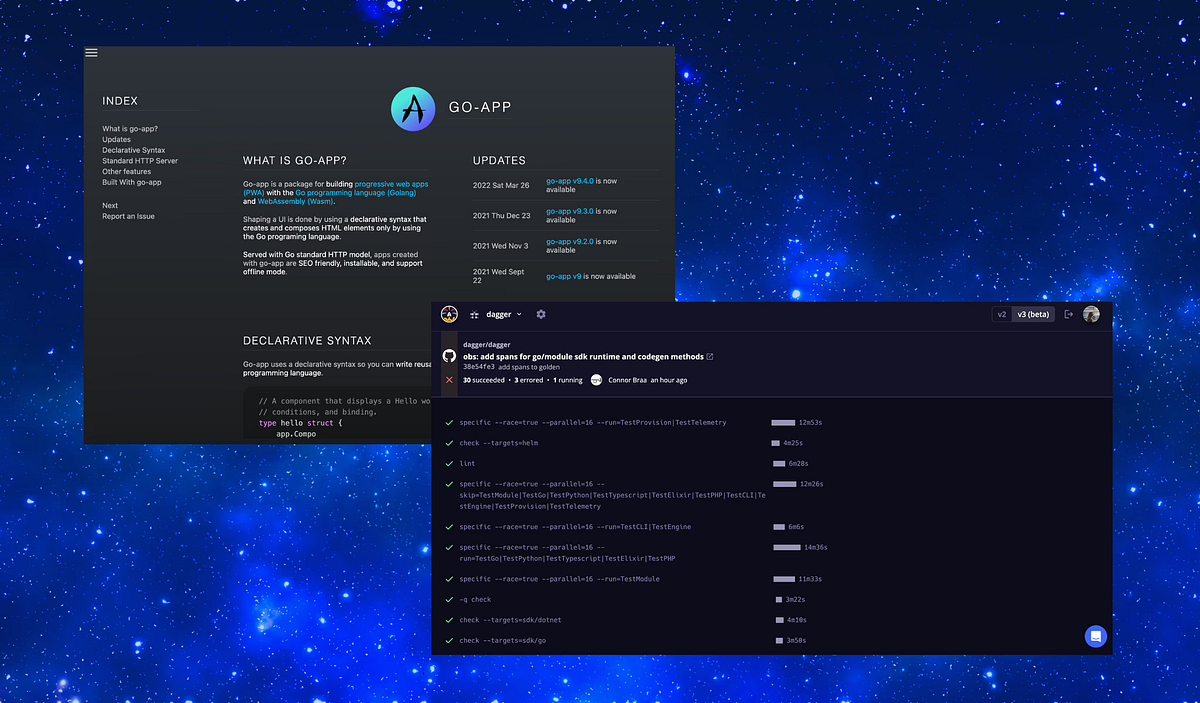Open the hamburger menu on go-app page
Screen dimensions: 1200x703
(x=91, y=52)
